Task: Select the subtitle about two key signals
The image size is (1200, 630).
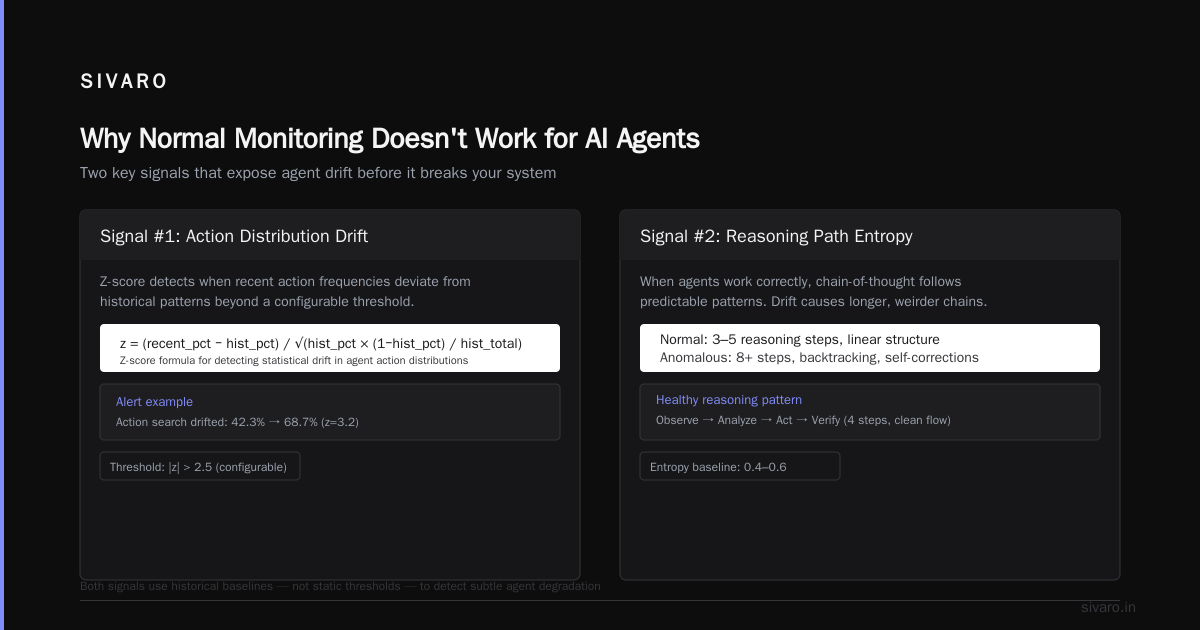Action: click(318, 173)
